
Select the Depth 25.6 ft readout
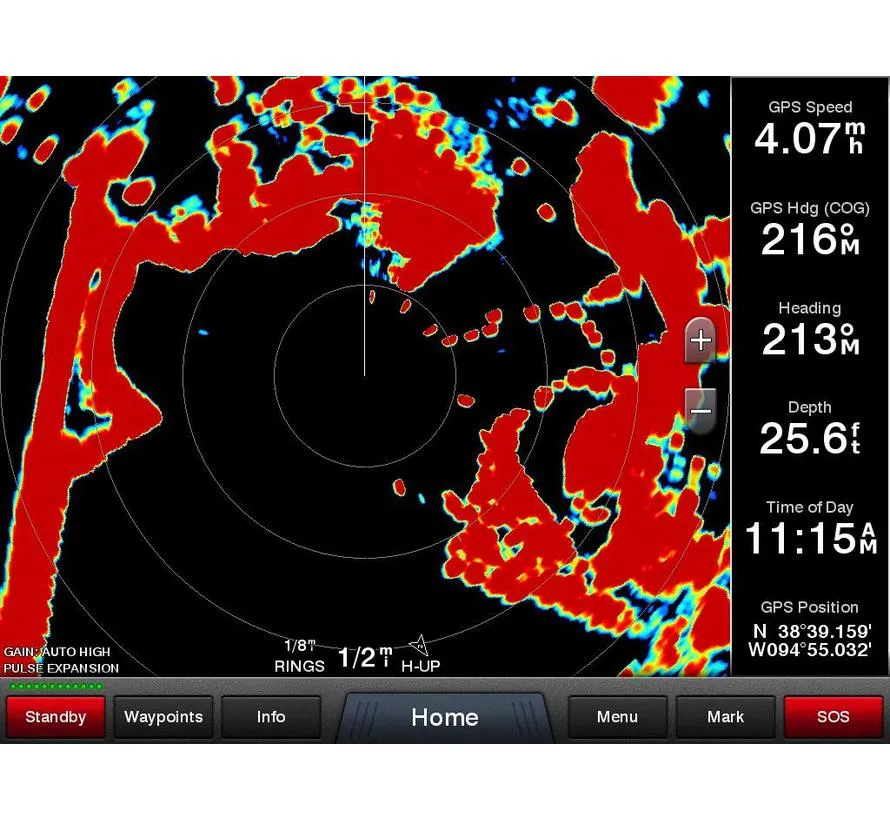coord(810,429)
